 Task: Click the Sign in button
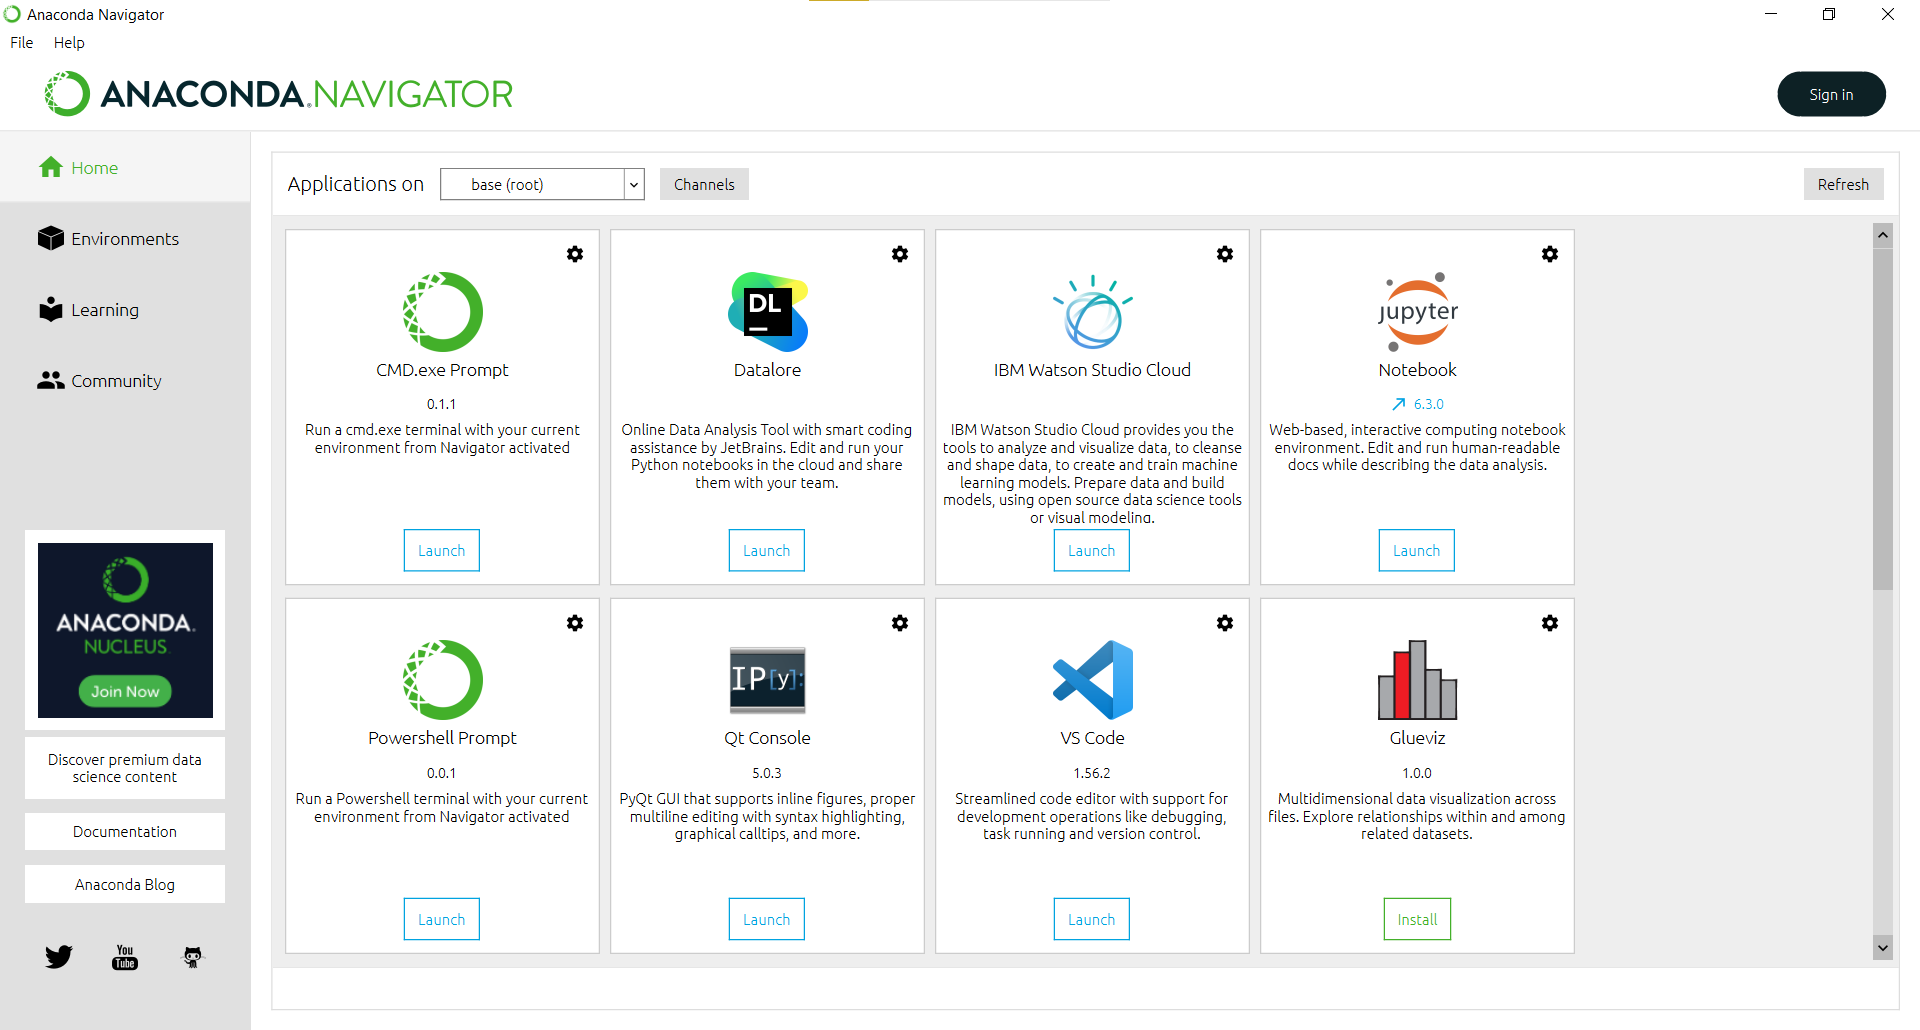pos(1831,94)
